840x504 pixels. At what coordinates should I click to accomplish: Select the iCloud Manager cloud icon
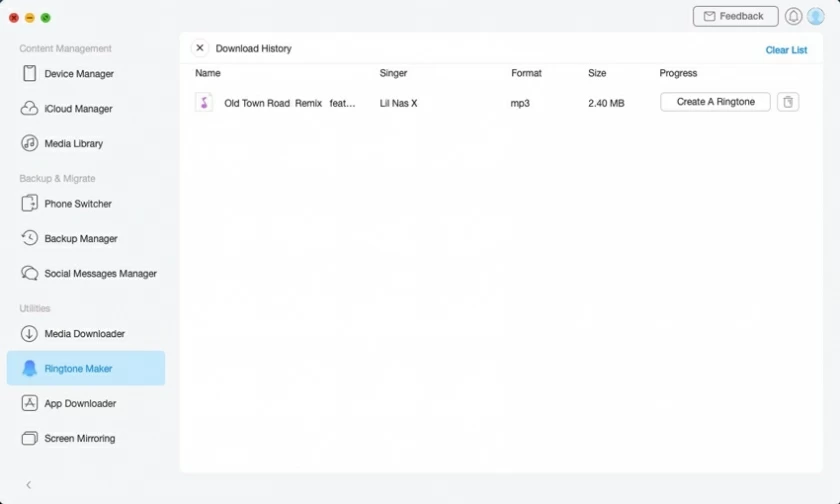pyautogui.click(x=29, y=109)
